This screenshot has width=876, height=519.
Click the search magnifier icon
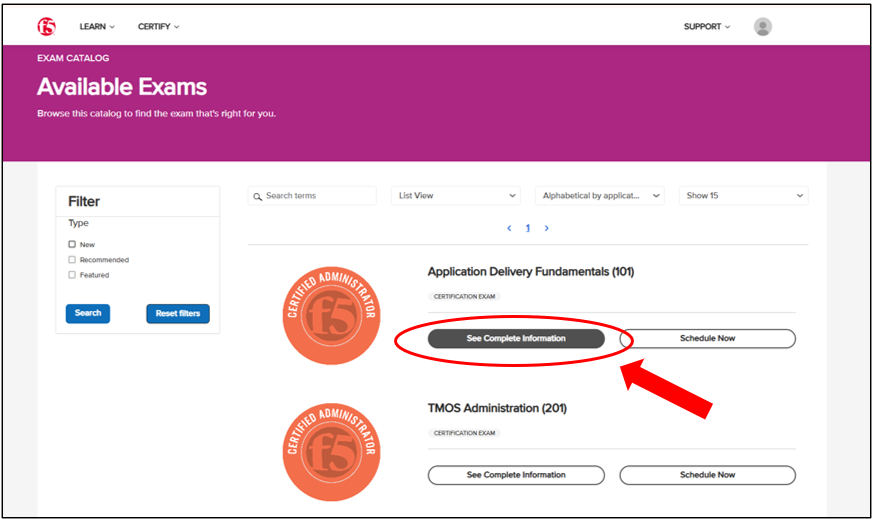[x=257, y=196]
